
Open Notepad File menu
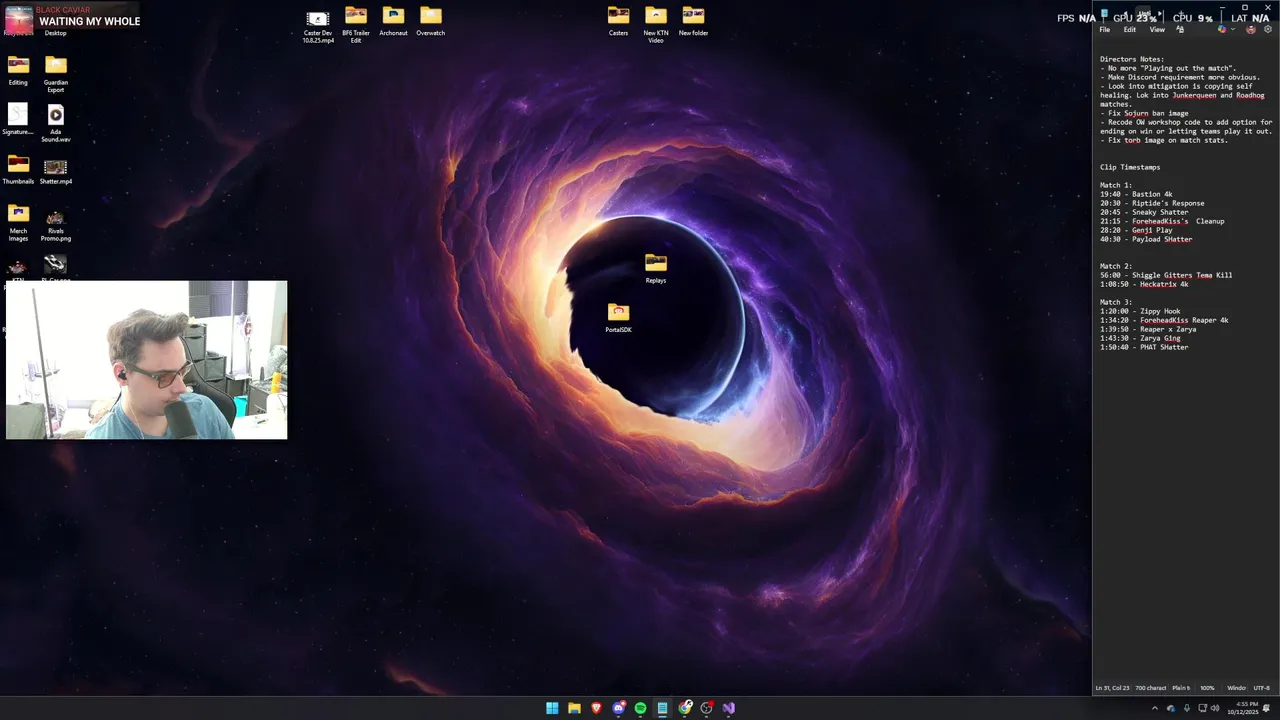1105,30
